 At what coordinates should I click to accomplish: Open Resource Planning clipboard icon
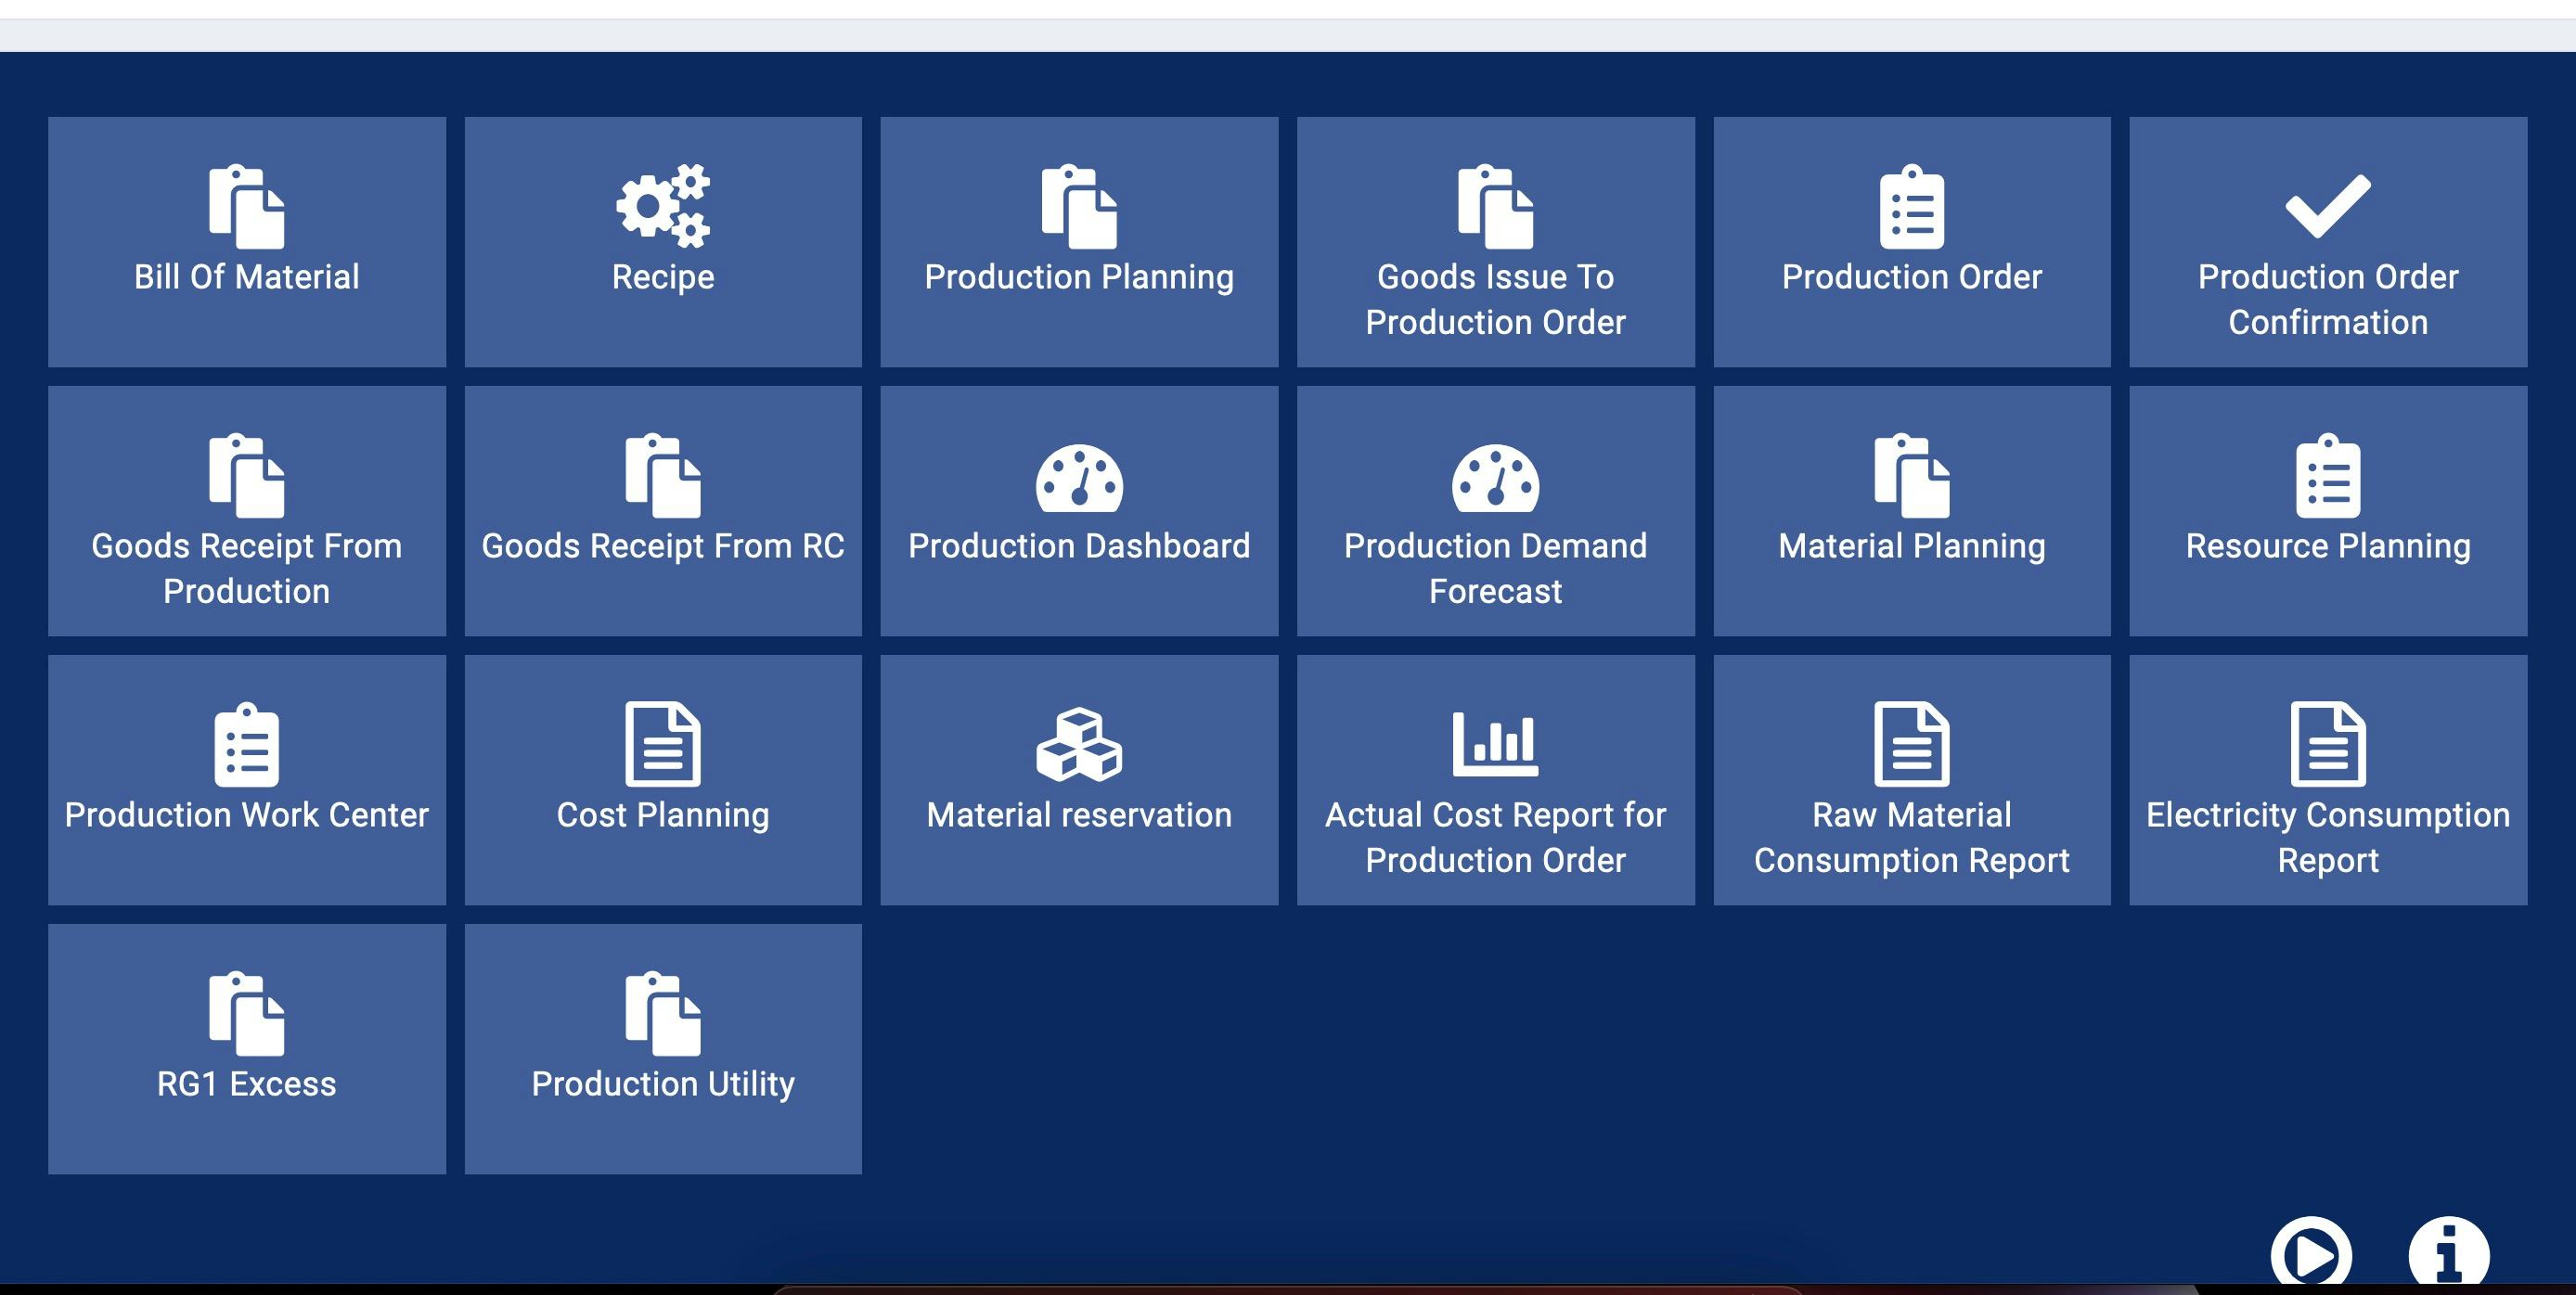point(2327,476)
